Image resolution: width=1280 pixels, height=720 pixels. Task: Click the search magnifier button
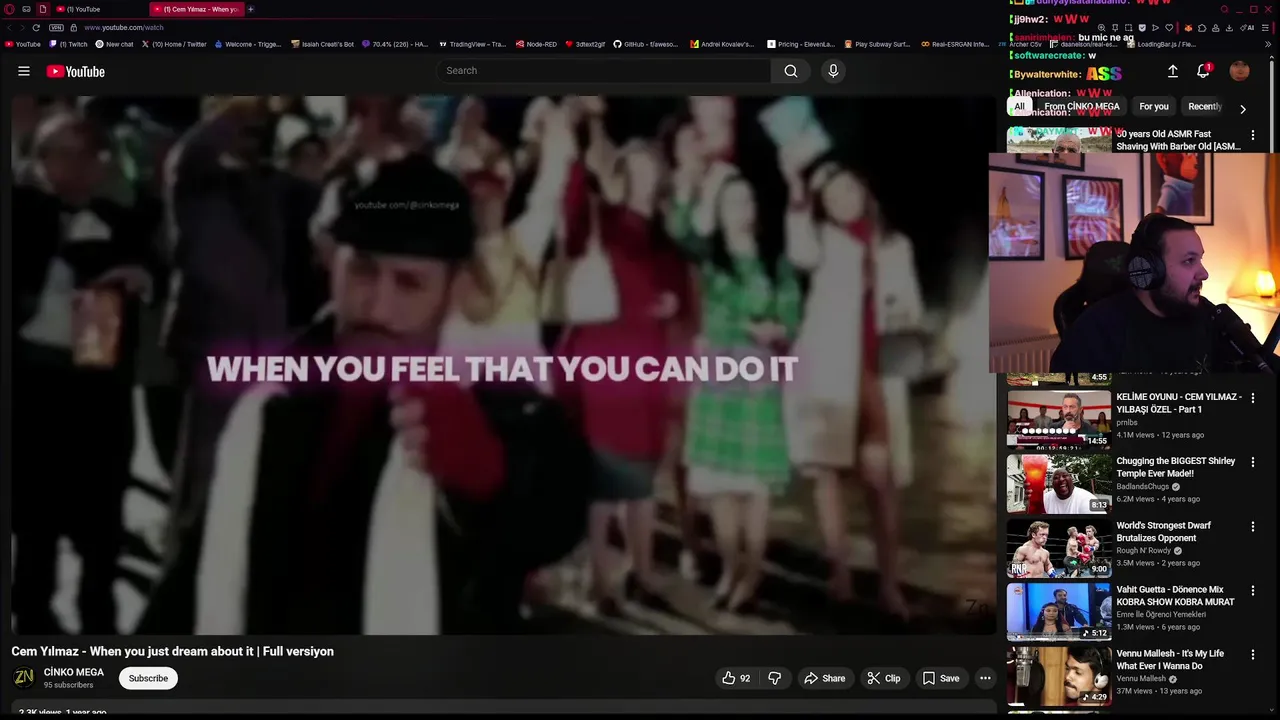[791, 71]
